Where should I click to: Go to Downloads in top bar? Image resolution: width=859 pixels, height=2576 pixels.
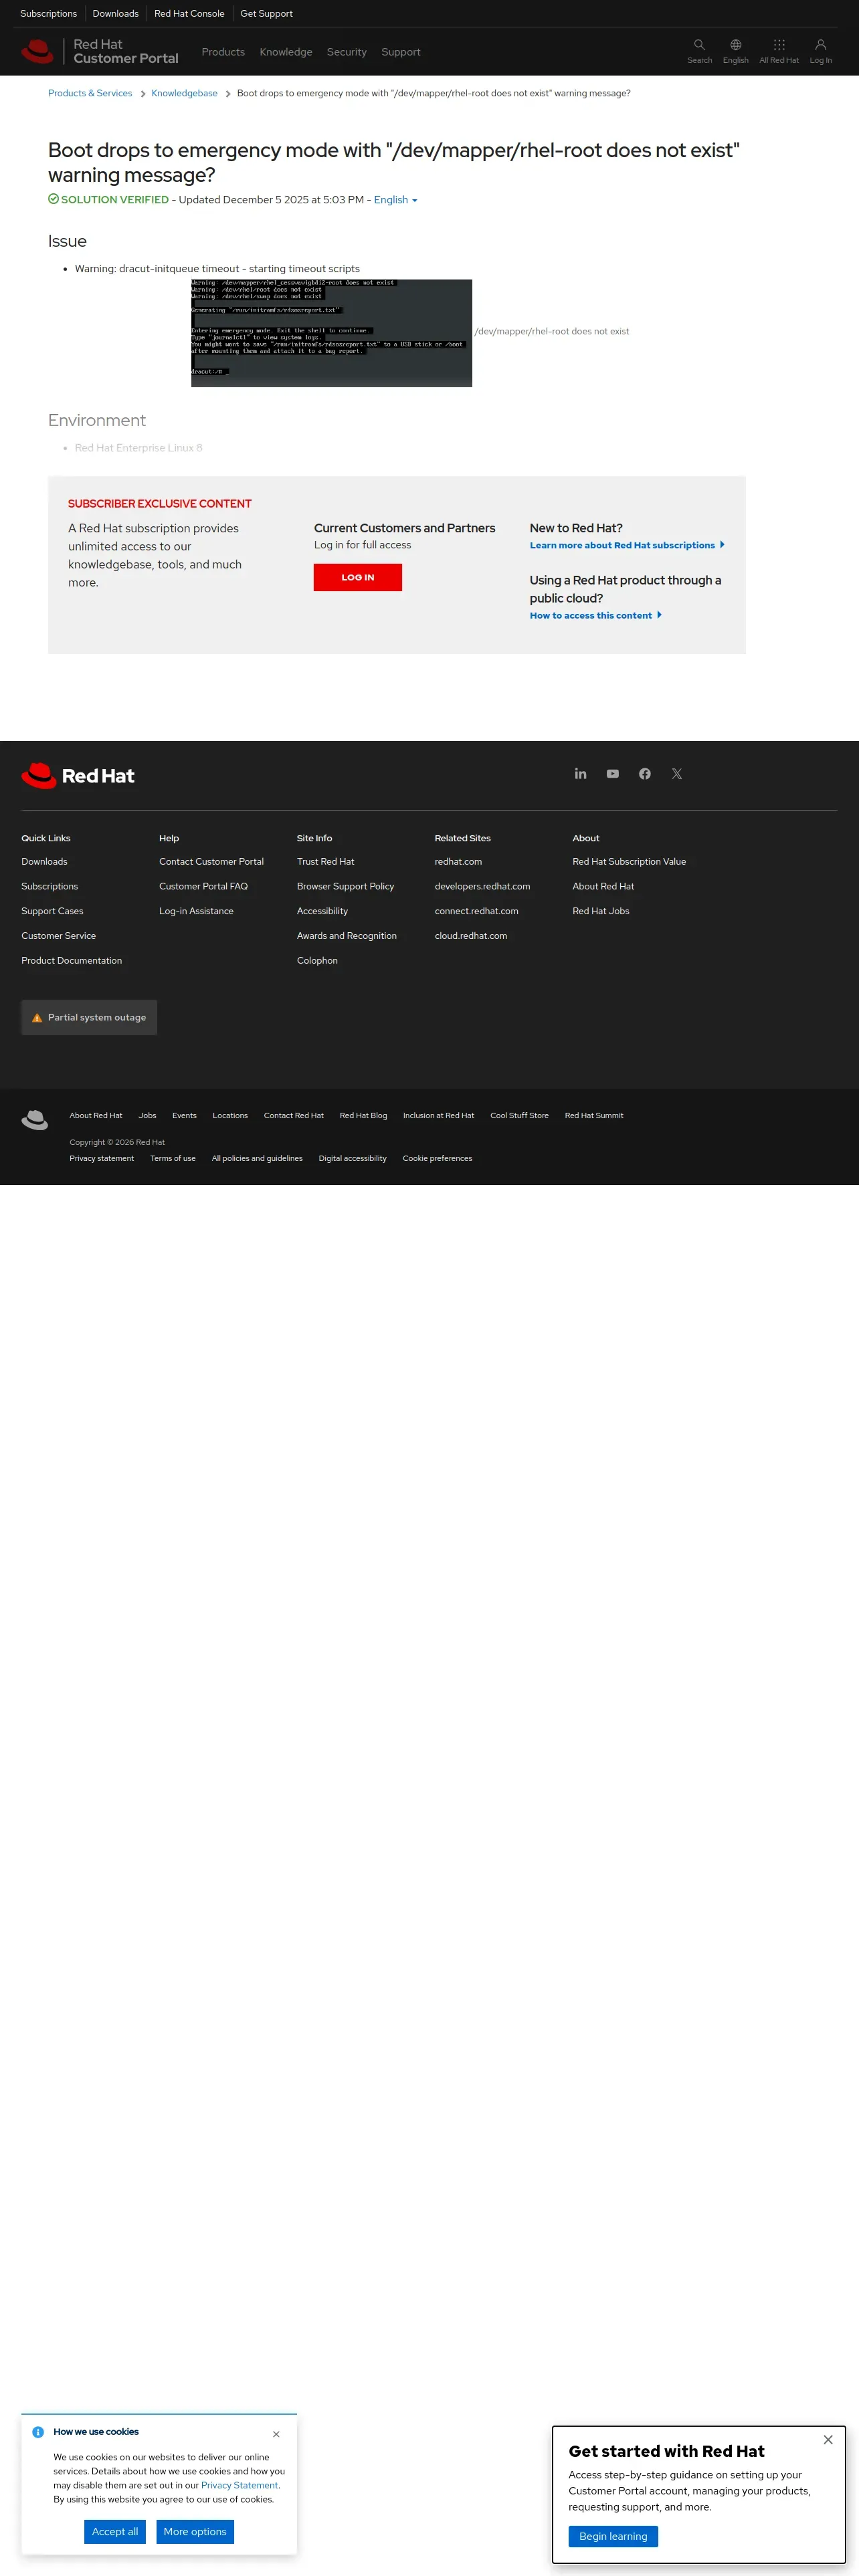coord(115,14)
